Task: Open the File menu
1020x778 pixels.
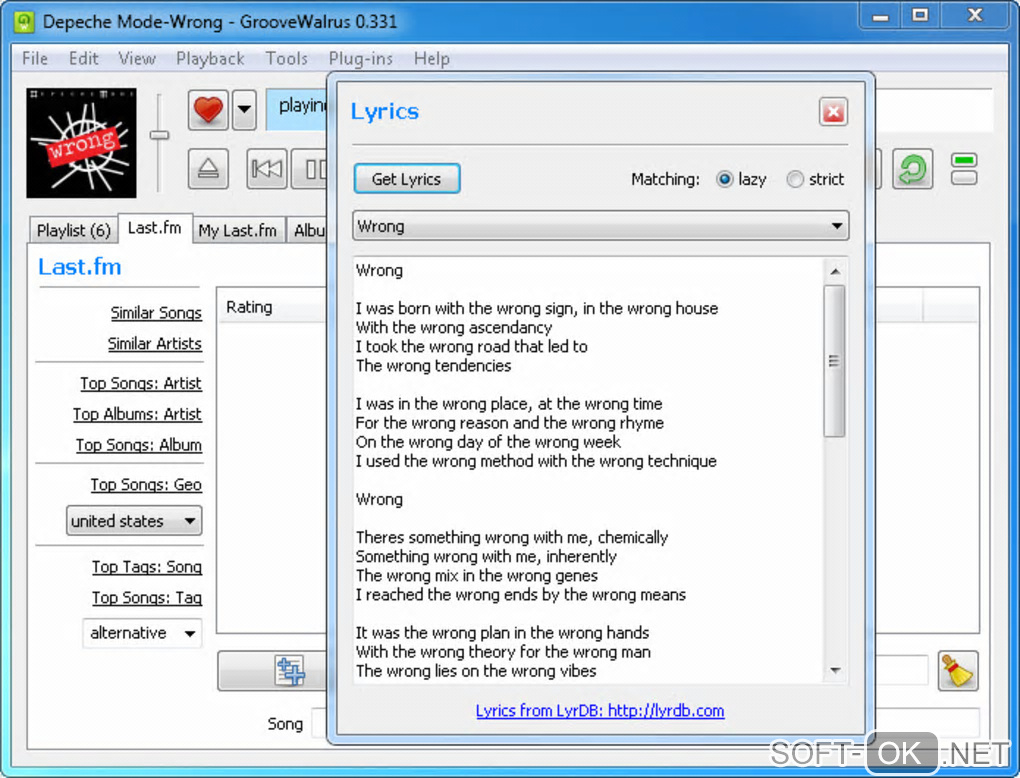Action: tap(35, 59)
